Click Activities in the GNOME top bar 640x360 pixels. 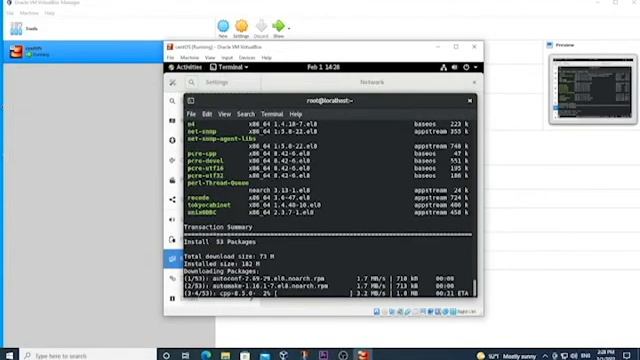[185, 67]
